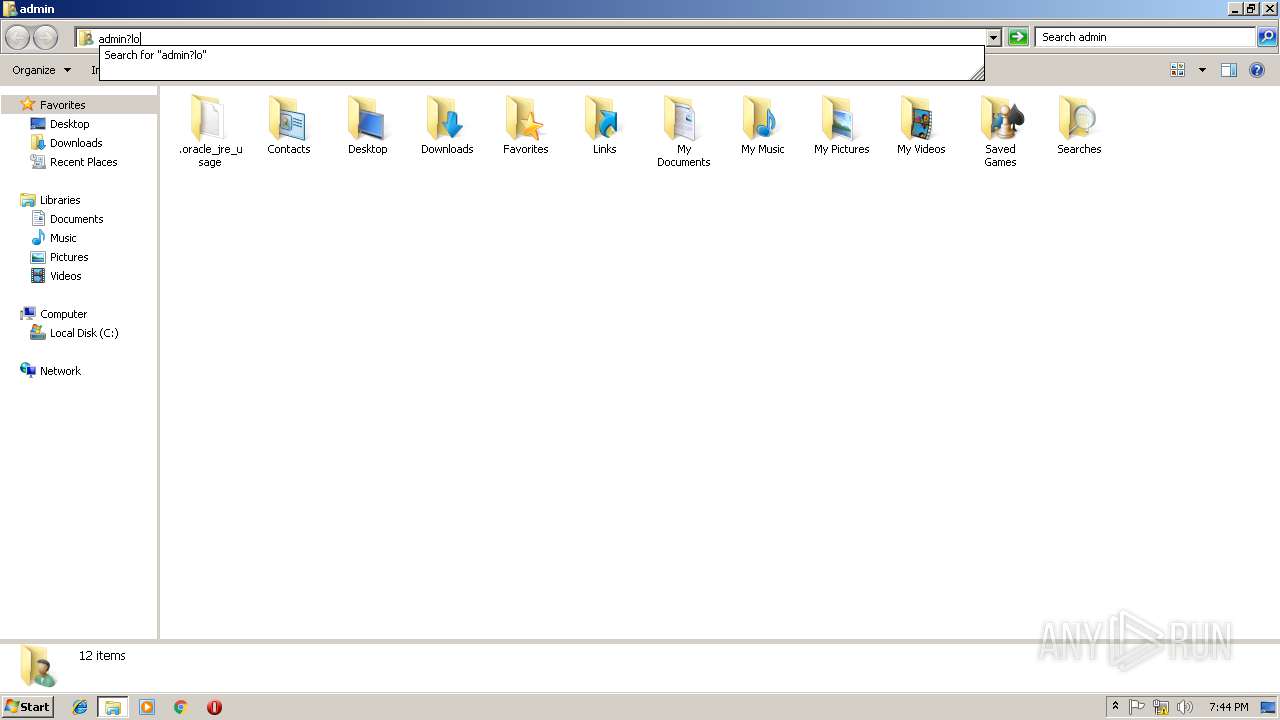Open the Downloads folder in file pane

pos(447,125)
